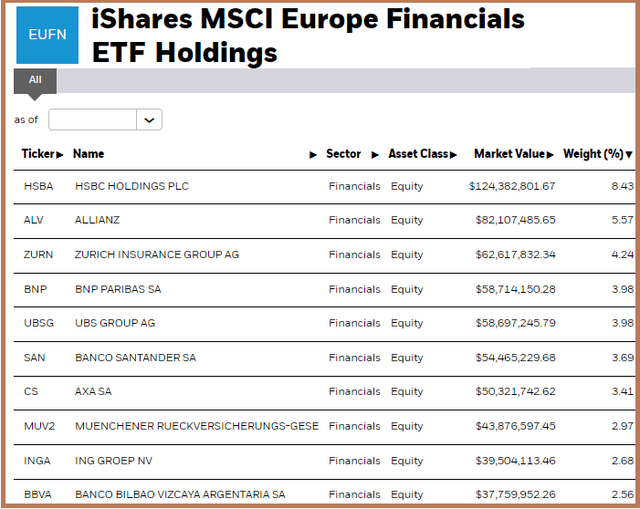Sort by the Asset Class column arrow
This screenshot has height=509, width=640.
(x=454, y=155)
